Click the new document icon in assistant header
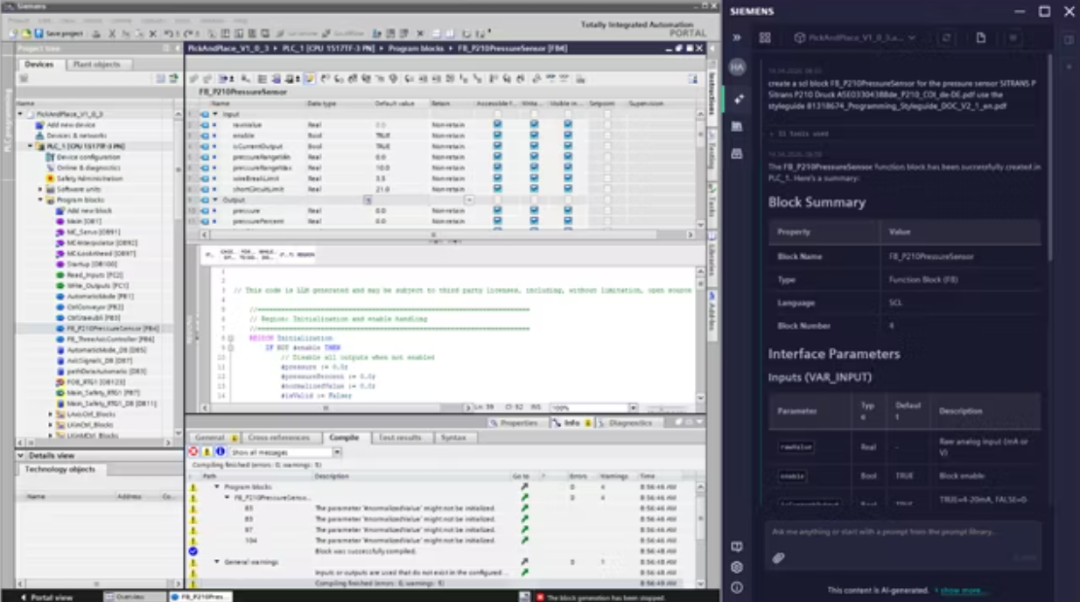 [981, 38]
